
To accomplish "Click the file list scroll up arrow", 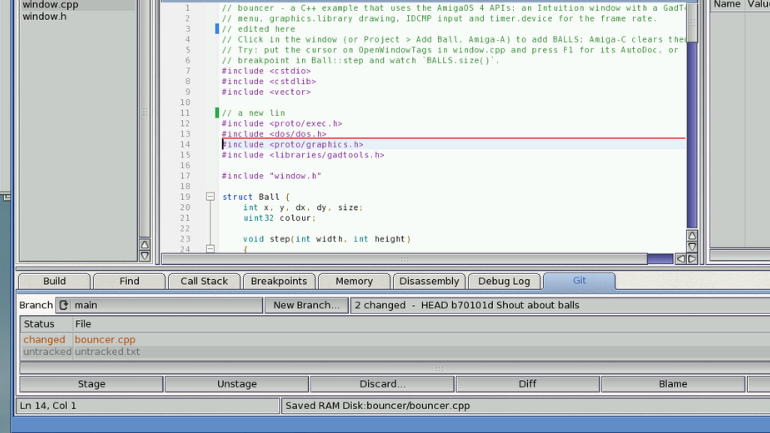I will [x=145, y=244].
